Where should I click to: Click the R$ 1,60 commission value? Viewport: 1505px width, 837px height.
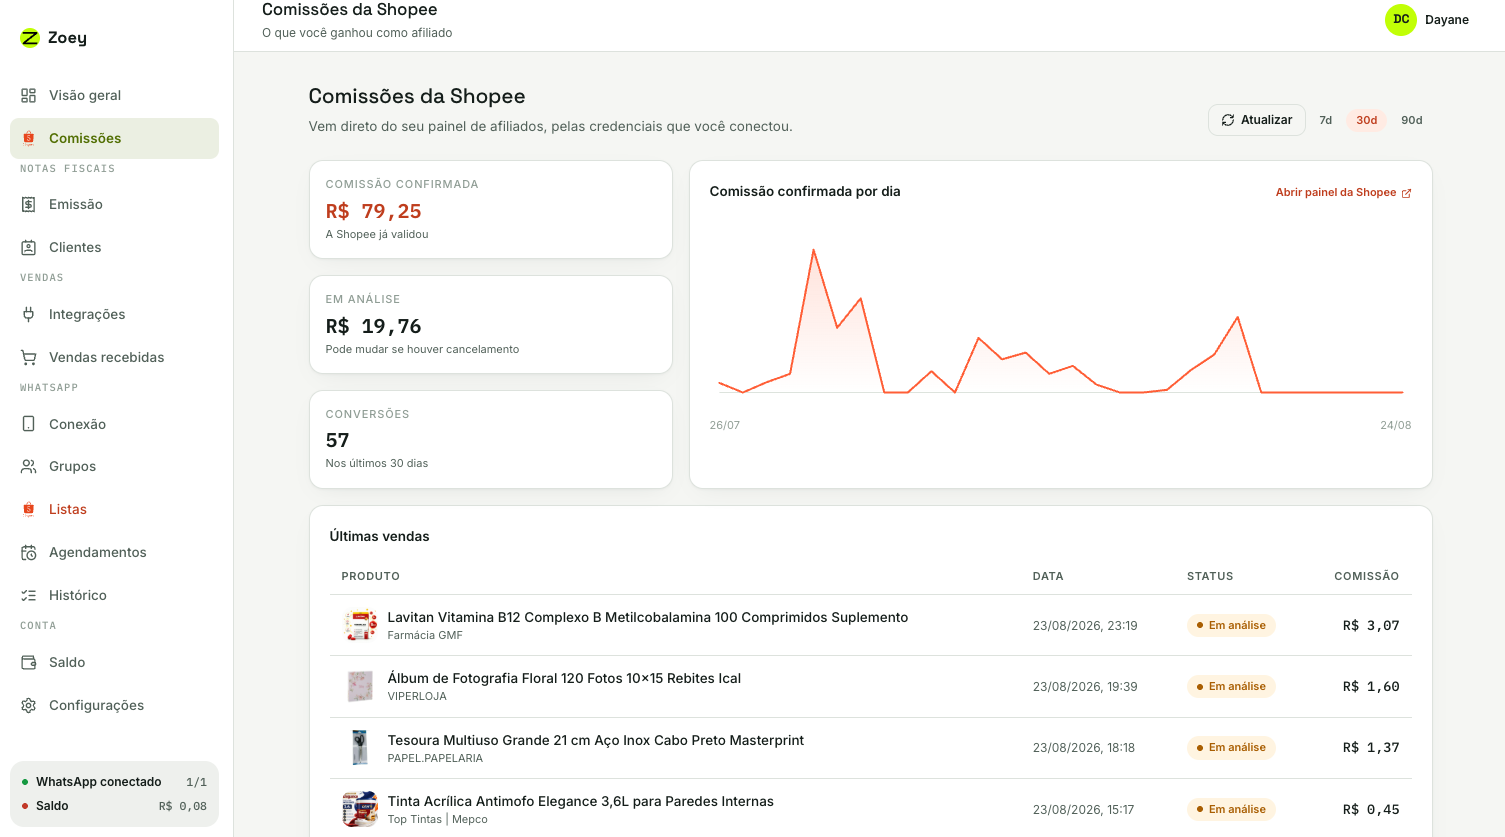(1371, 687)
